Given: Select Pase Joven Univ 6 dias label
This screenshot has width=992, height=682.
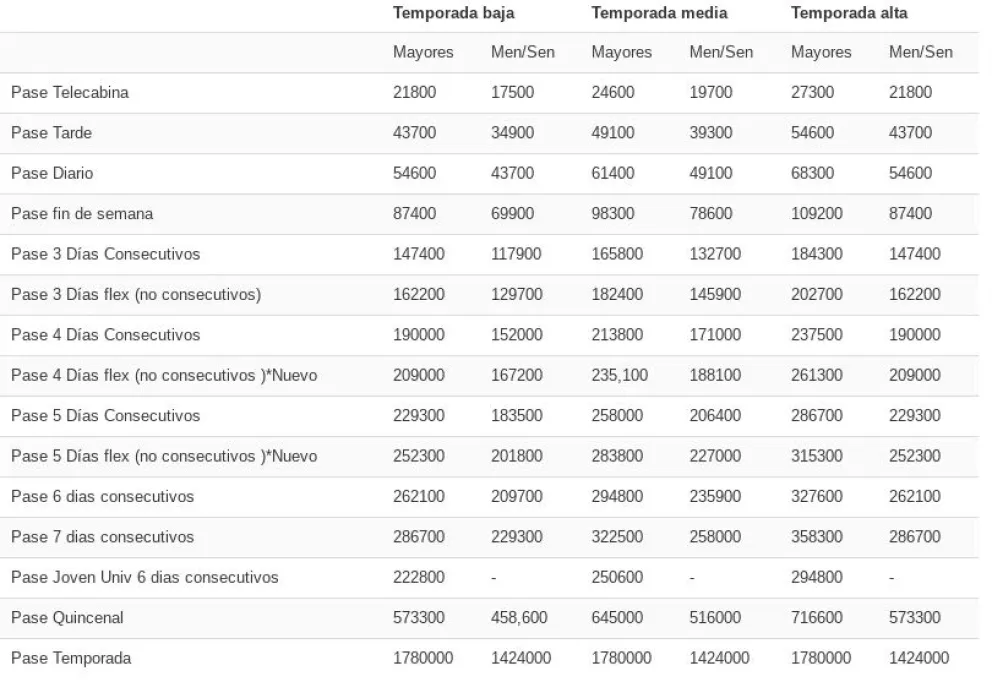Looking at the screenshot, I should [x=145, y=577].
